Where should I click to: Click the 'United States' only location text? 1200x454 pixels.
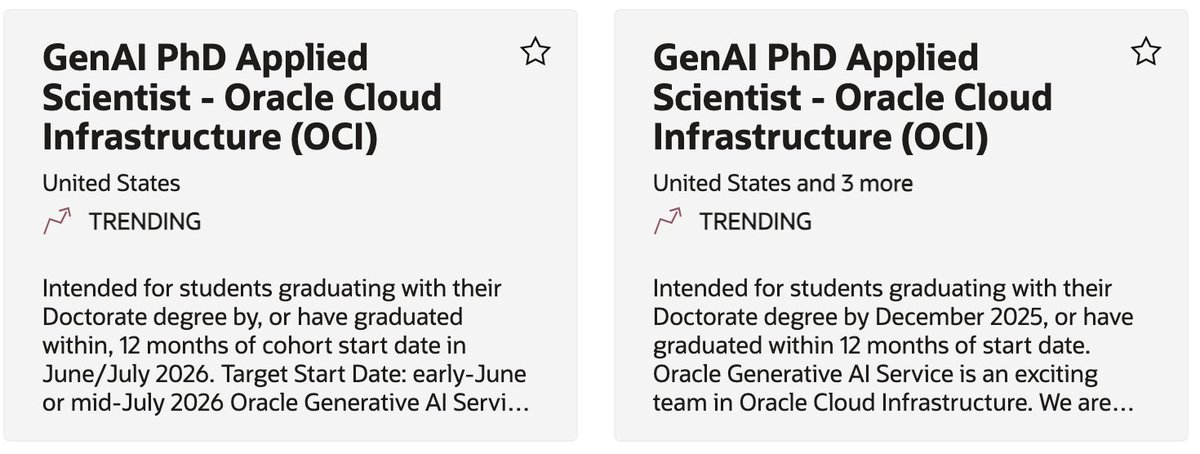111,183
